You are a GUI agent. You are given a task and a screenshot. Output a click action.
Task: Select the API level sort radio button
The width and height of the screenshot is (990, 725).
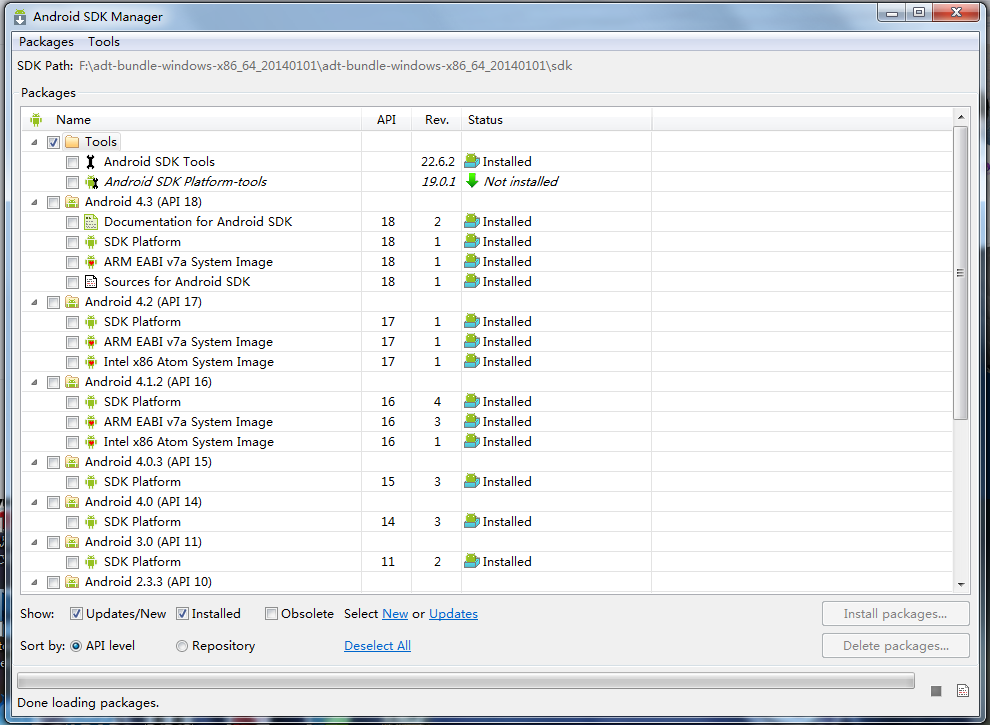tap(76, 646)
